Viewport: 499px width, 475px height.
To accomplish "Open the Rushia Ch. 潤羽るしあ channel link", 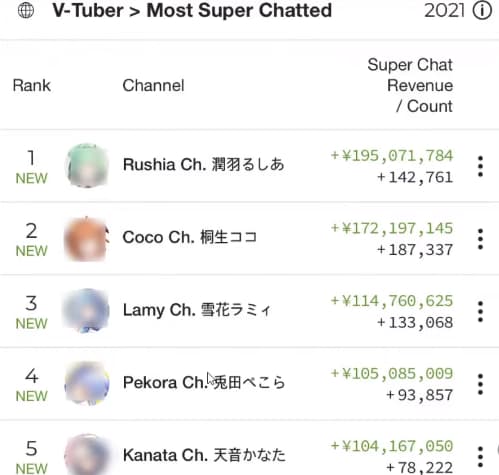I will pyautogui.click(x=203, y=164).
